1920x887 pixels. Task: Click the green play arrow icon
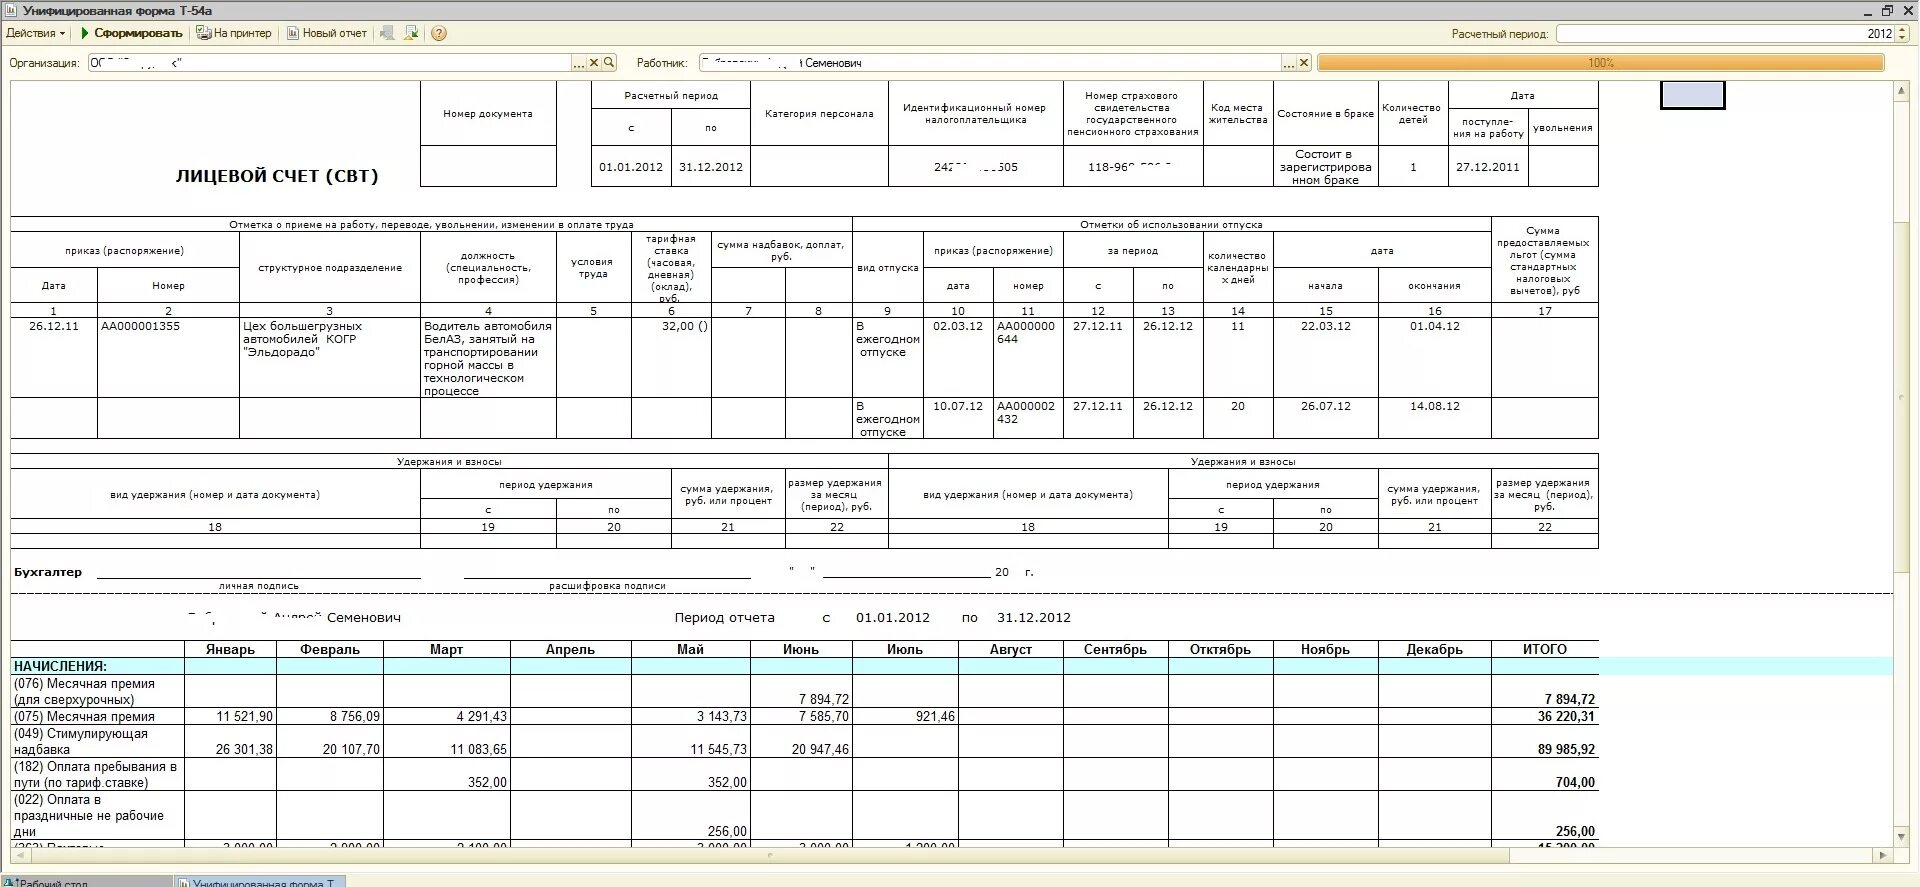click(x=85, y=33)
